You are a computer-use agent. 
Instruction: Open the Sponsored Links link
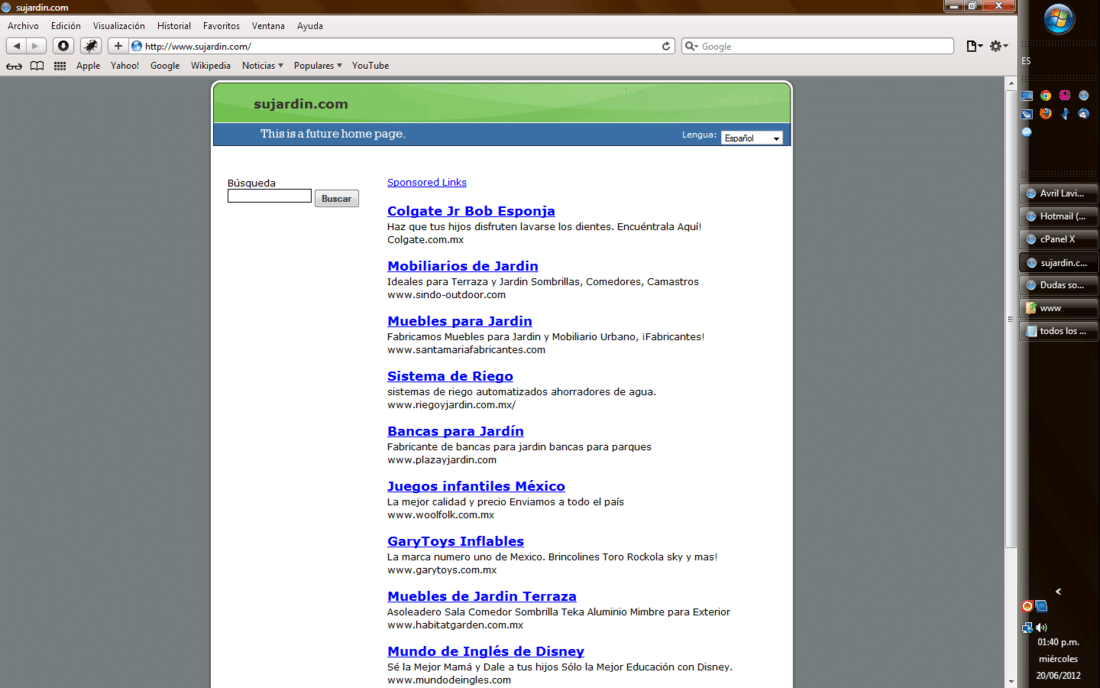click(x=427, y=182)
